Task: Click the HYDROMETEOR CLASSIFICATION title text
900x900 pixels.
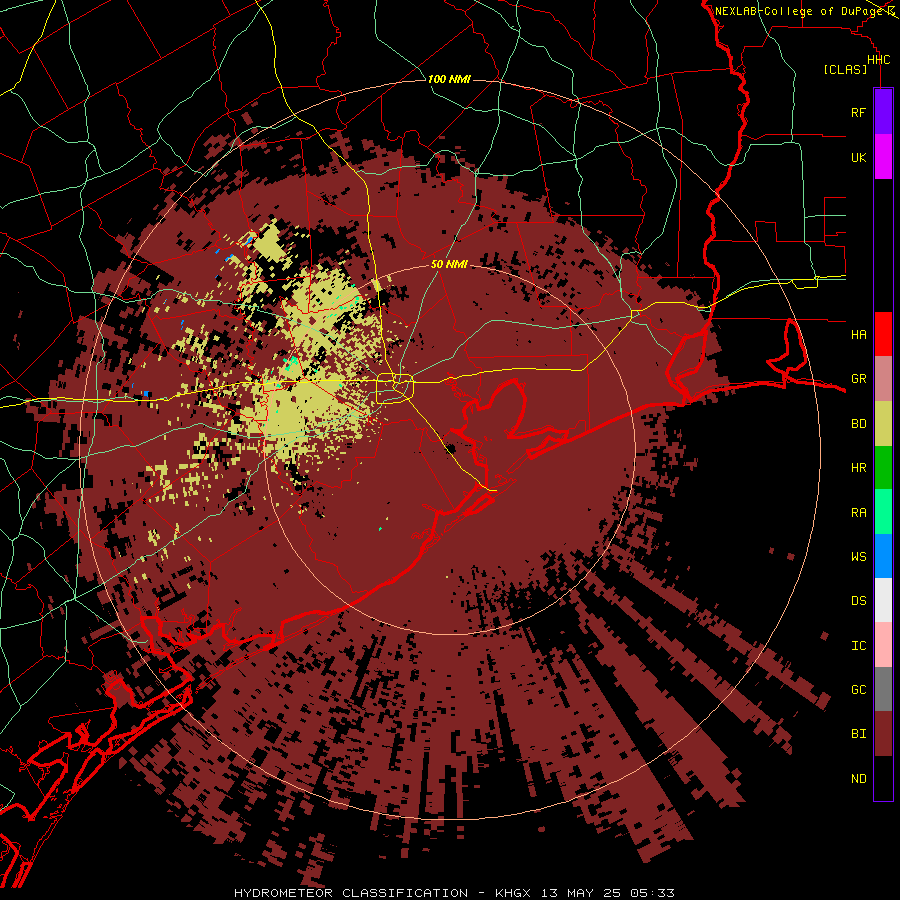Action: [351, 893]
